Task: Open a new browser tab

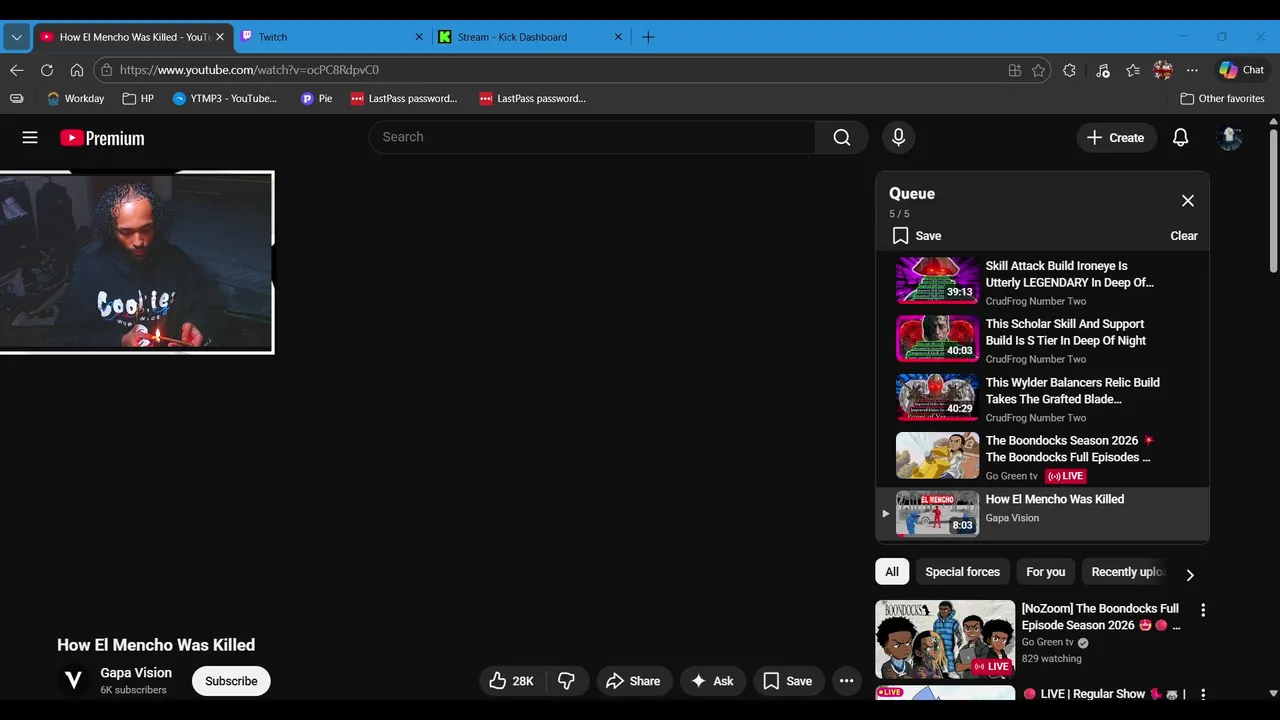Action: 648,37
